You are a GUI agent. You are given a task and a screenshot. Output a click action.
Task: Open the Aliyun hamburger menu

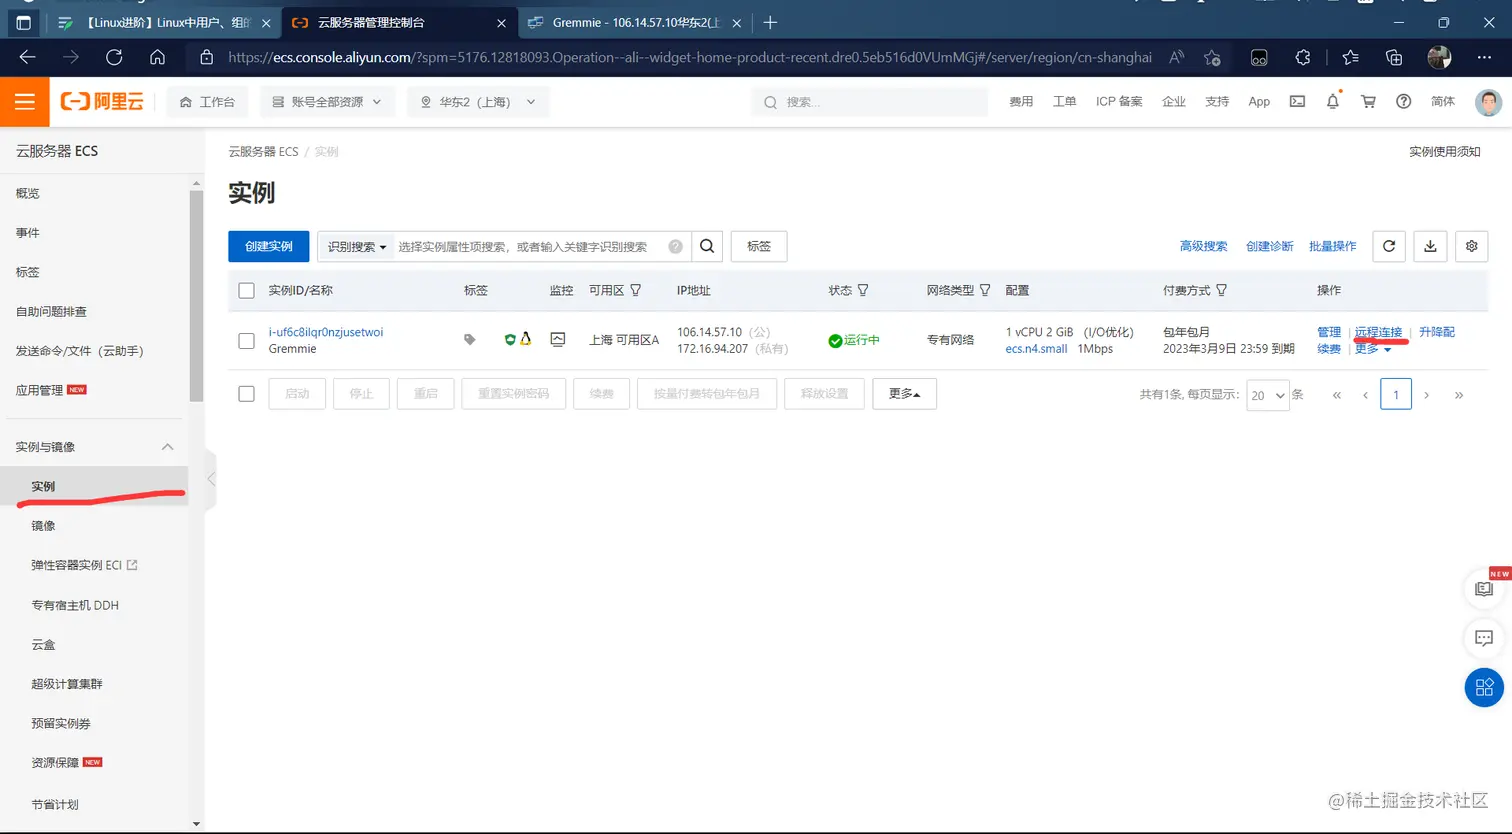click(x=25, y=102)
